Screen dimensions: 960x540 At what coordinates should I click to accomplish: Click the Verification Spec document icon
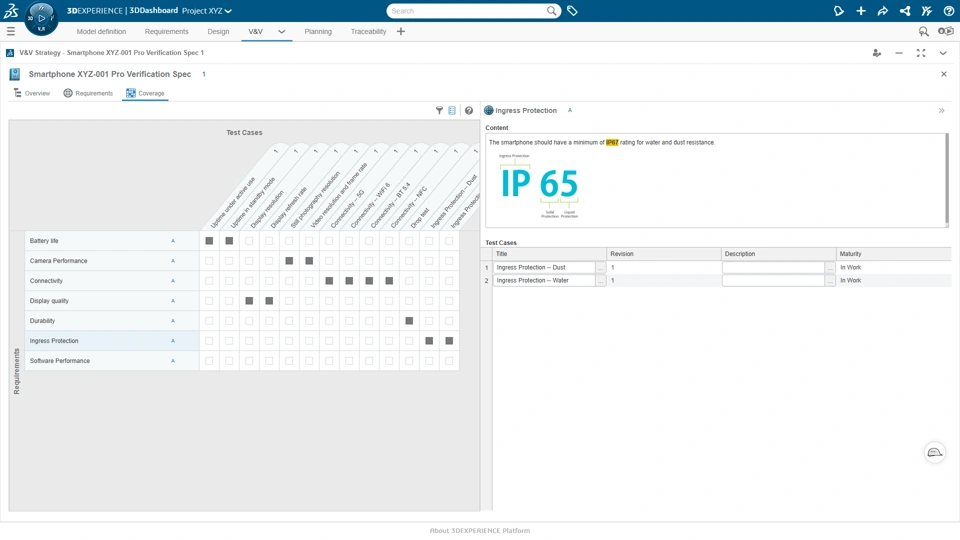[x=15, y=74]
